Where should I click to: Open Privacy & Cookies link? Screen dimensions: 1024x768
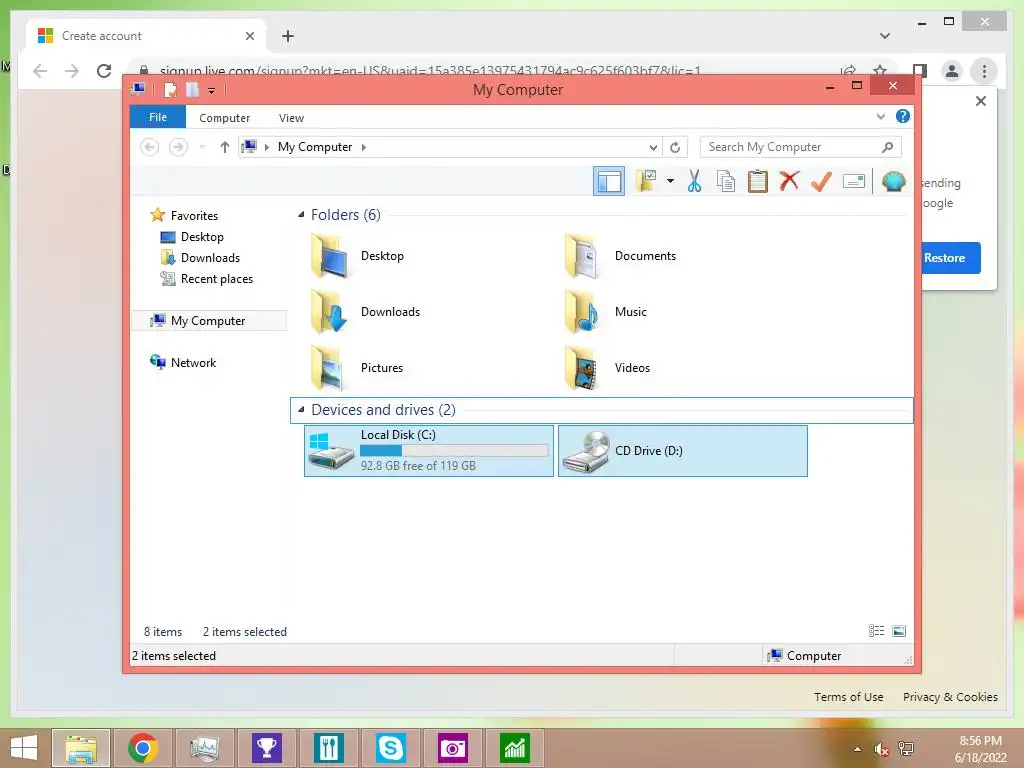[x=950, y=697]
